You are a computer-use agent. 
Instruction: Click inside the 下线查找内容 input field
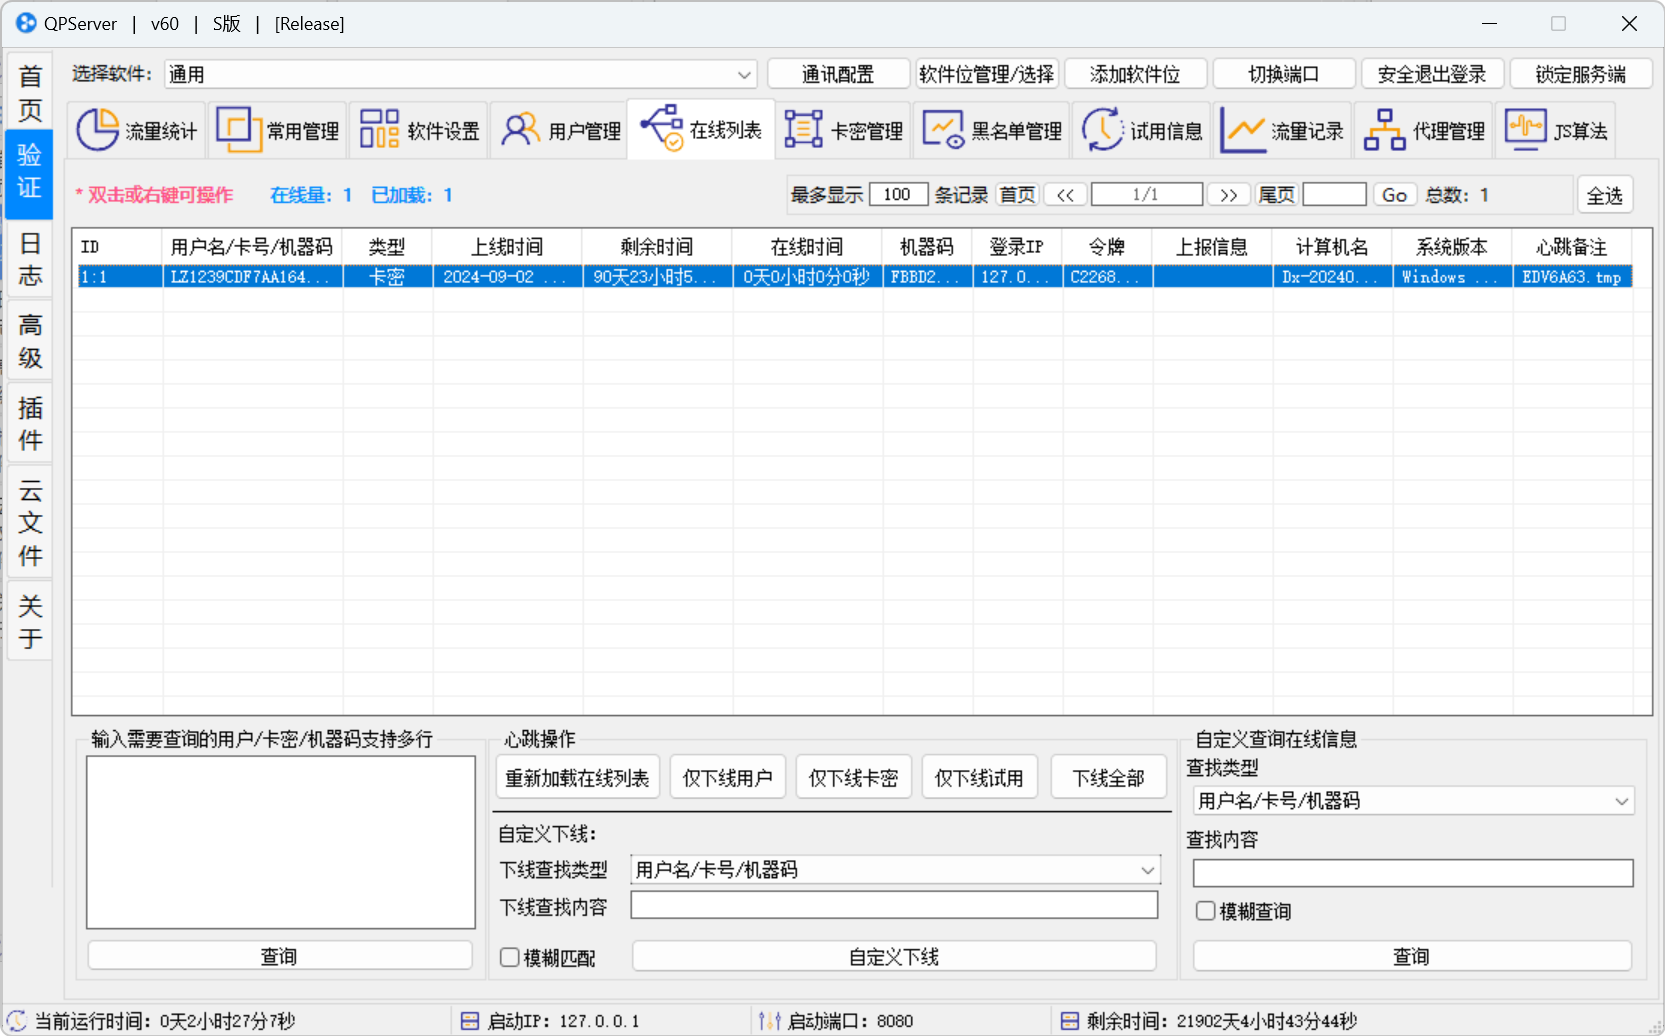pyautogui.click(x=893, y=904)
